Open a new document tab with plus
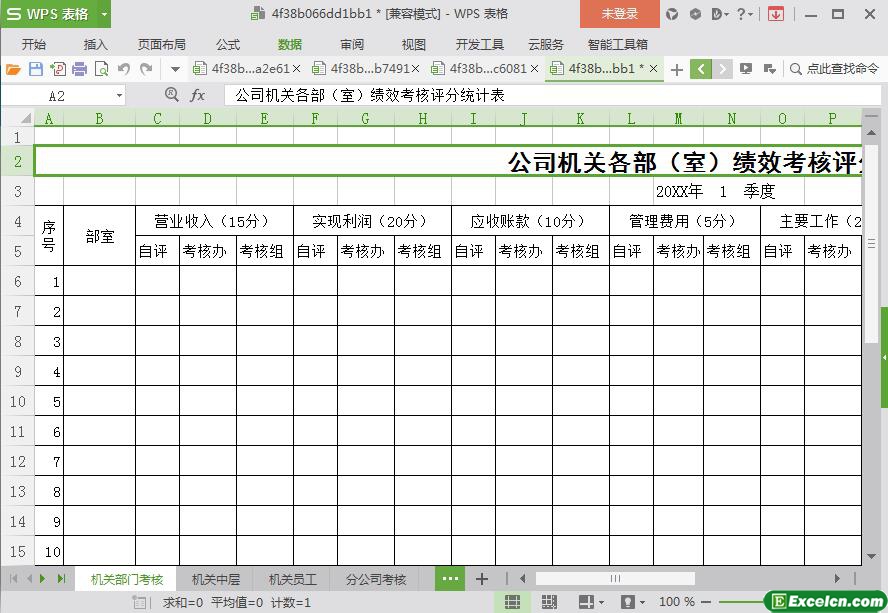Screen dimensions: 888x613 [677, 69]
